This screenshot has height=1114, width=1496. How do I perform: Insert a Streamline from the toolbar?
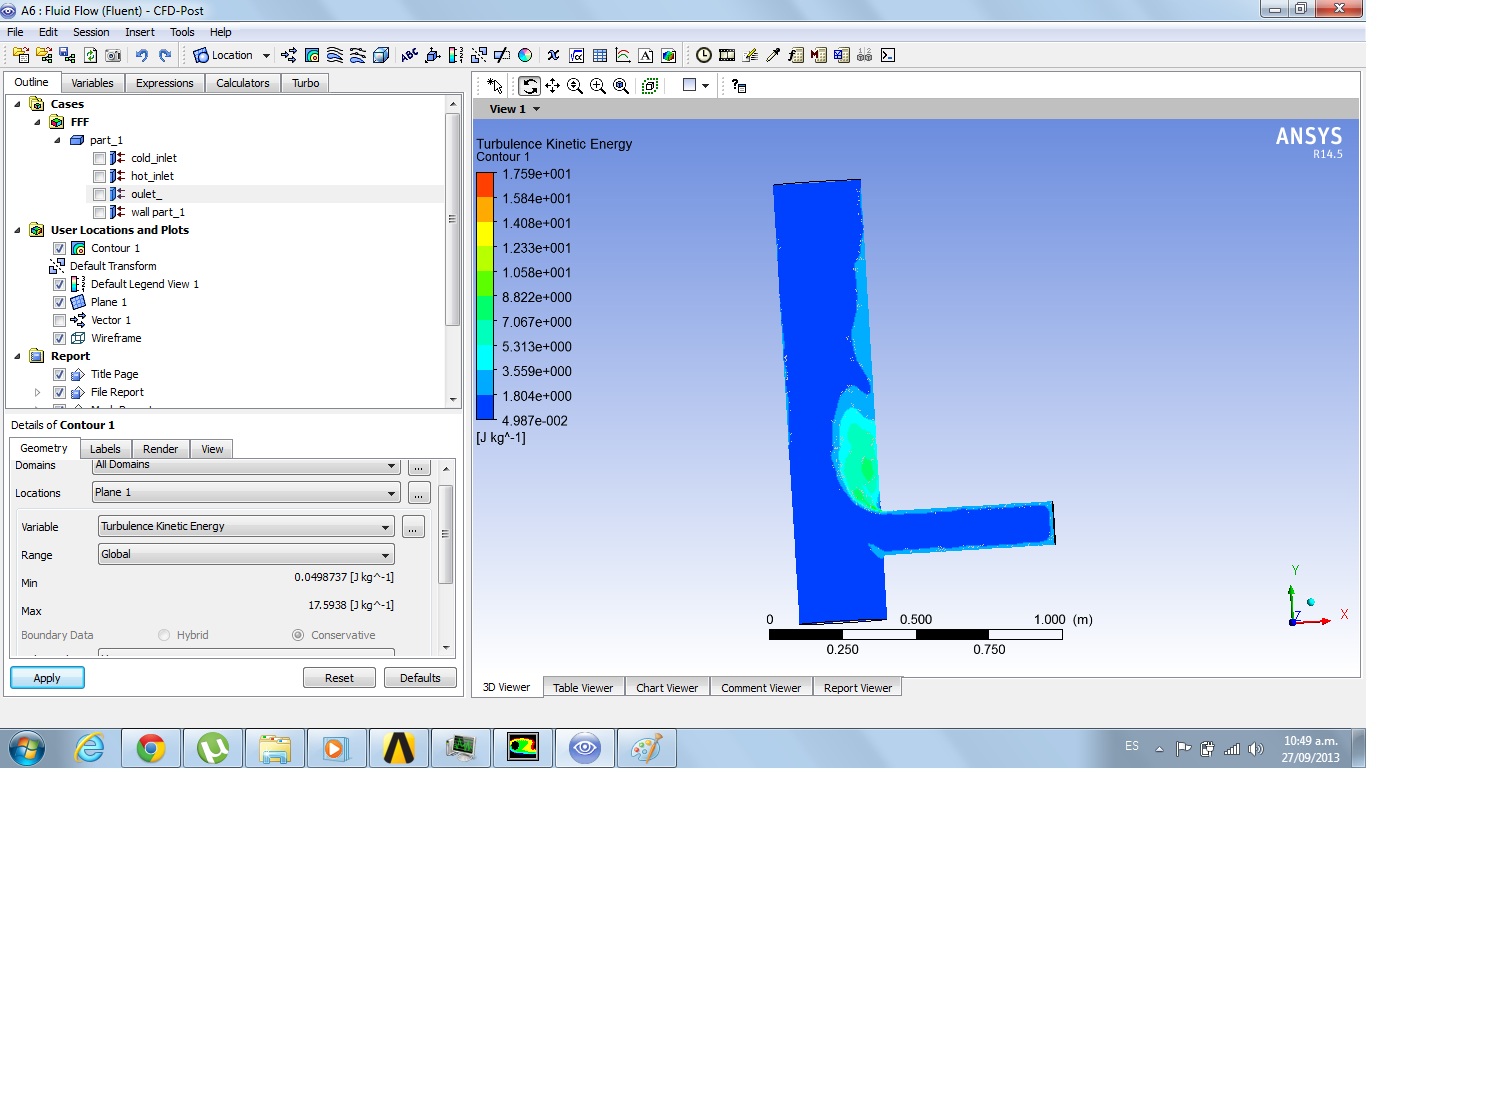coord(335,55)
